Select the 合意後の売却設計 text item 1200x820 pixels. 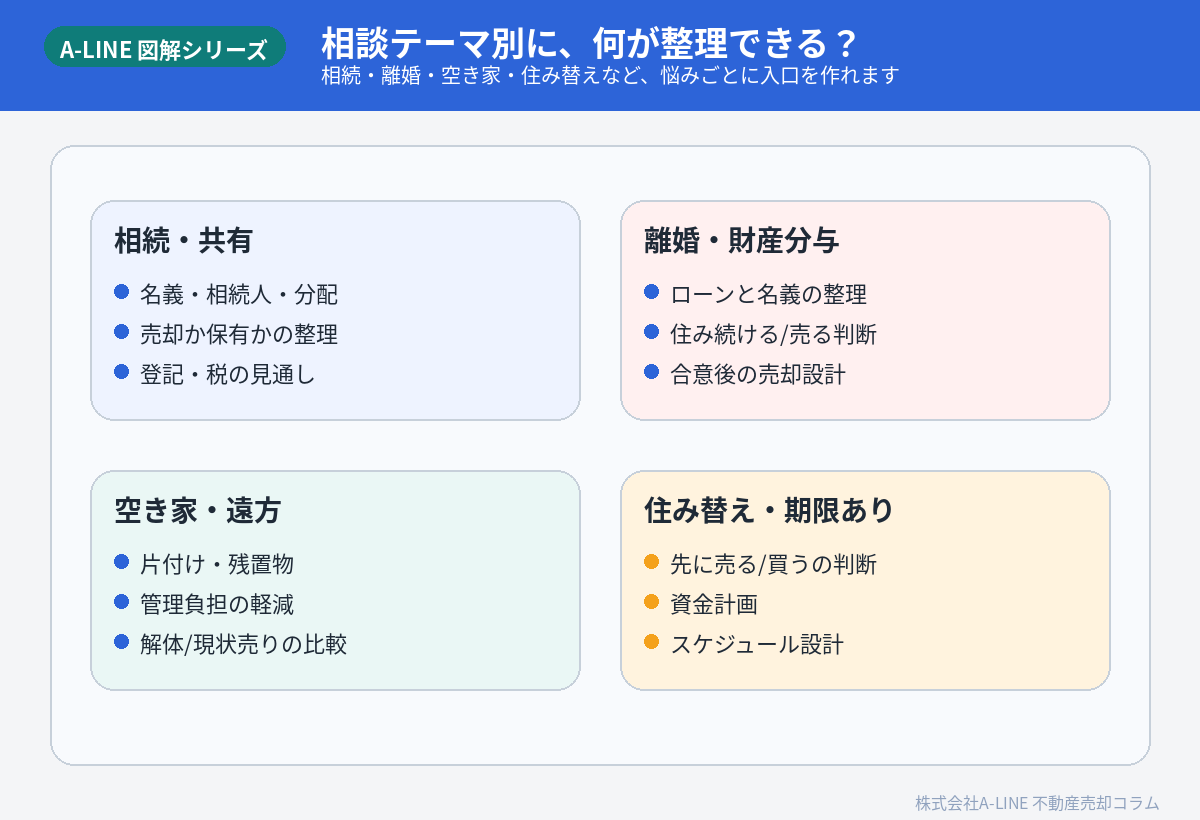[x=757, y=375]
